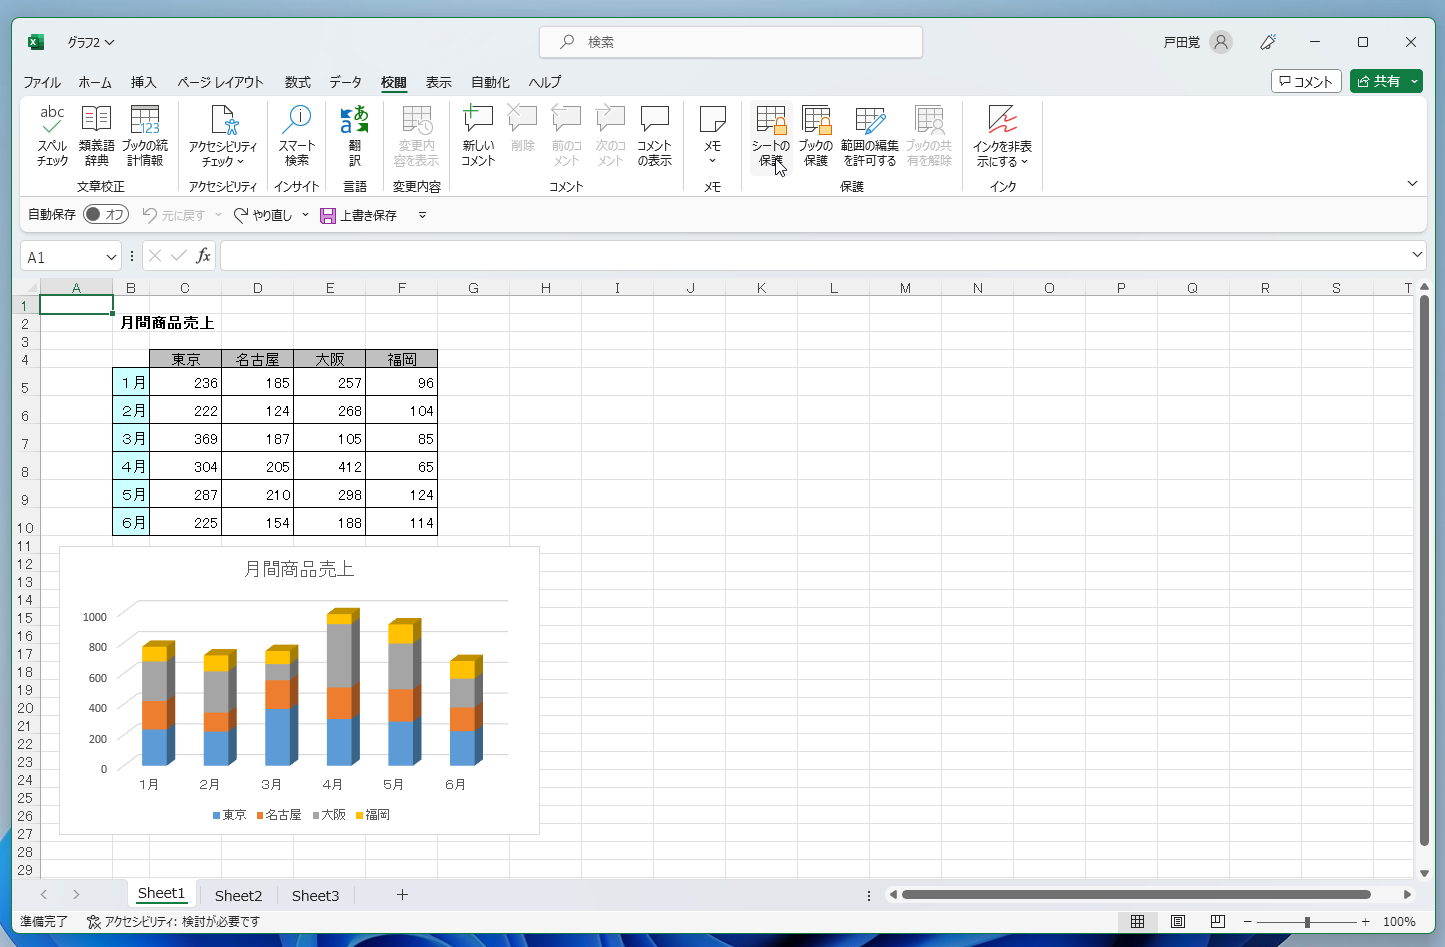Screen dimensions: 1445x947
Task: Click the zoom slider handle
Action: click(1307, 922)
